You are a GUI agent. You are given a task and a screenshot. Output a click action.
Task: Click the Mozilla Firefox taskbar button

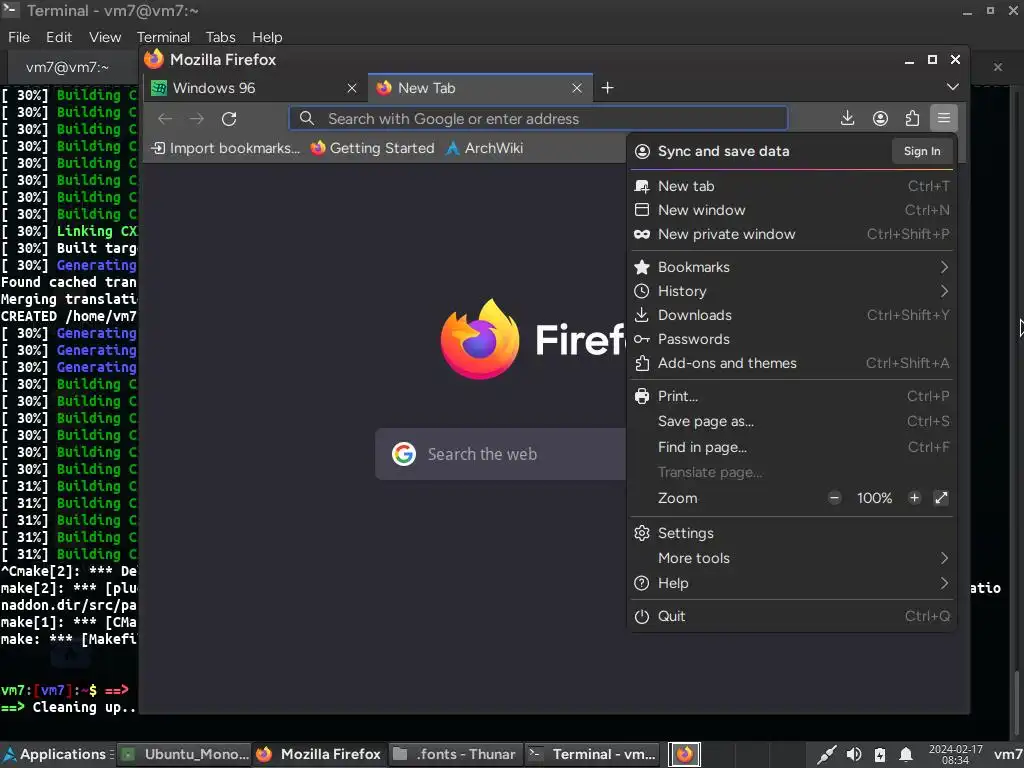[320, 754]
